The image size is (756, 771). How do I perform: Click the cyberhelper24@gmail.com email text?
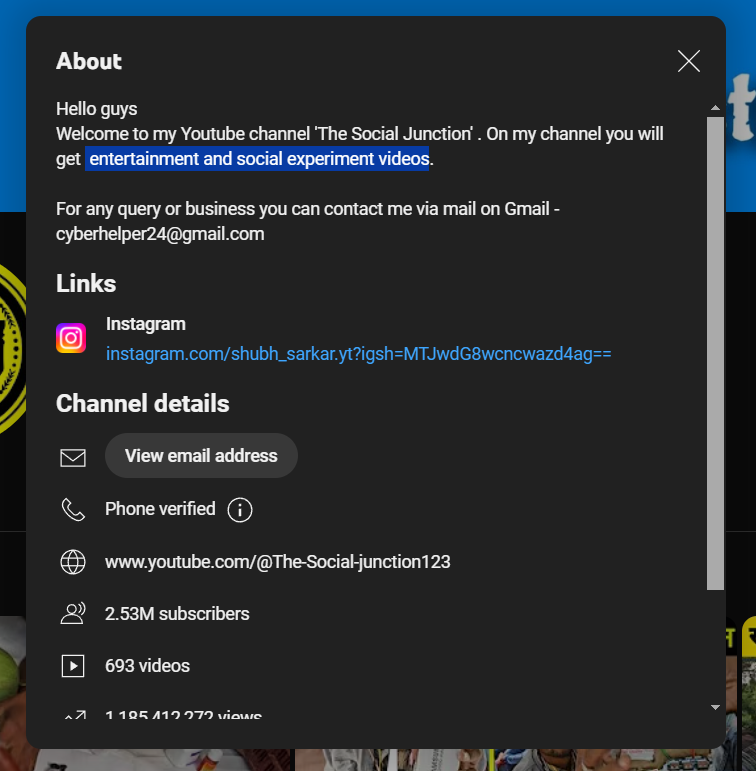[160, 234]
